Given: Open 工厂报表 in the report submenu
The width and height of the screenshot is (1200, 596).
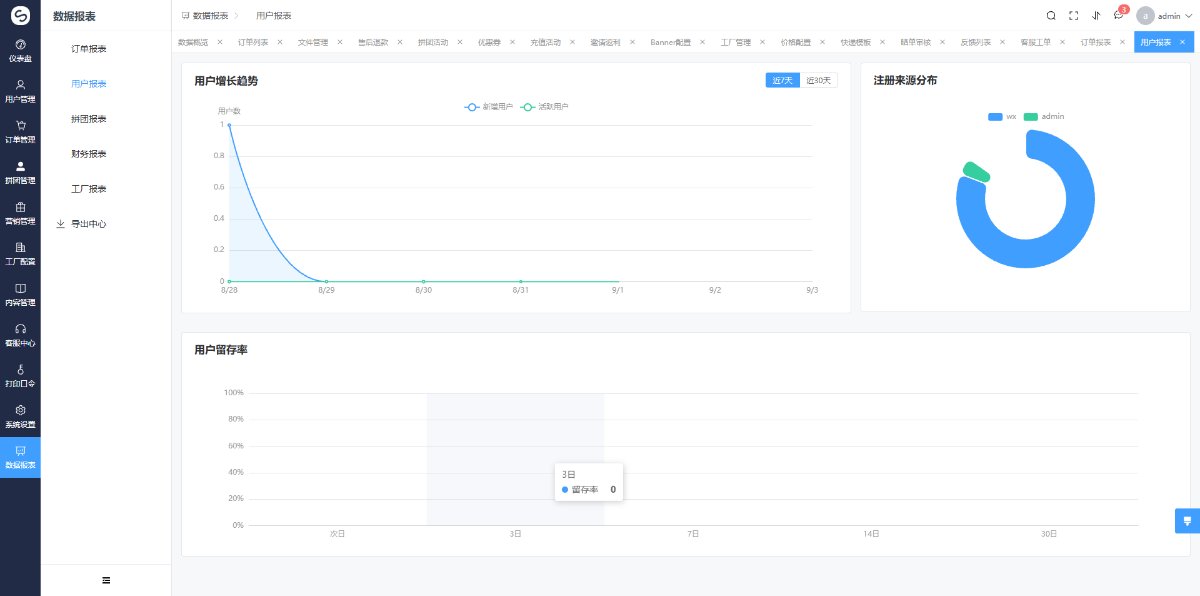Looking at the screenshot, I should pyautogui.click(x=89, y=189).
